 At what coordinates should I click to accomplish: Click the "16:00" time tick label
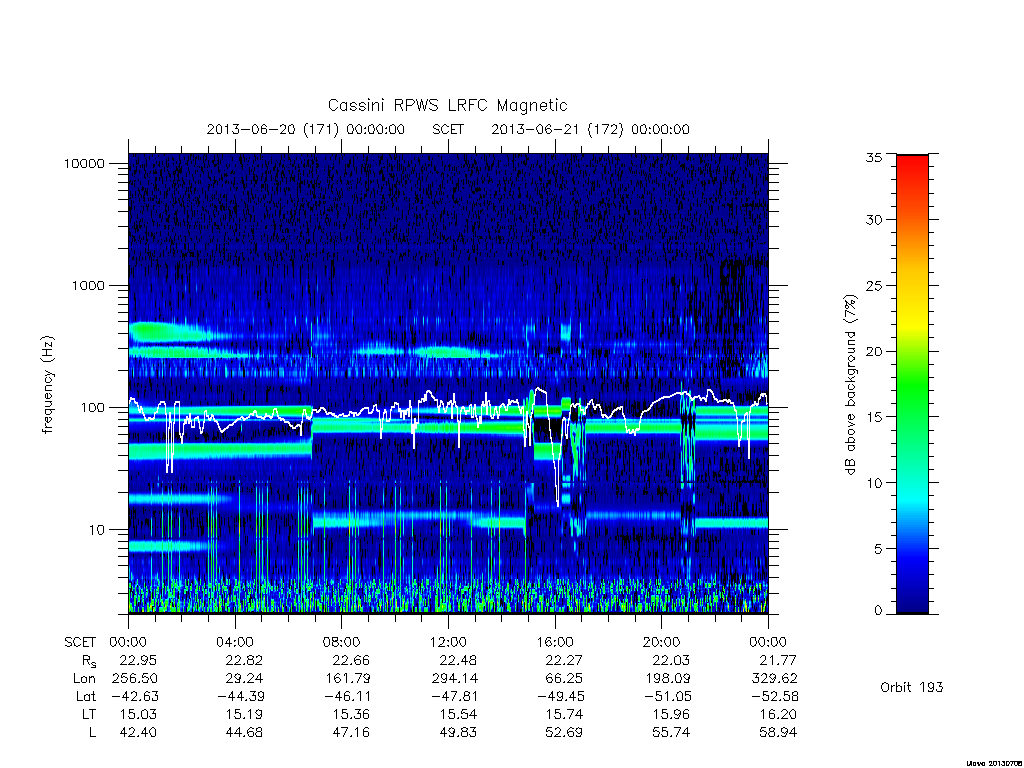pos(555,642)
